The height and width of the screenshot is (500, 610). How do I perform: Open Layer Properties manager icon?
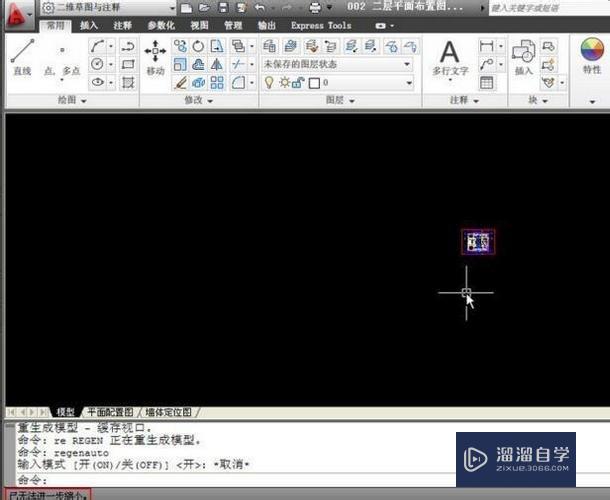click(269, 46)
